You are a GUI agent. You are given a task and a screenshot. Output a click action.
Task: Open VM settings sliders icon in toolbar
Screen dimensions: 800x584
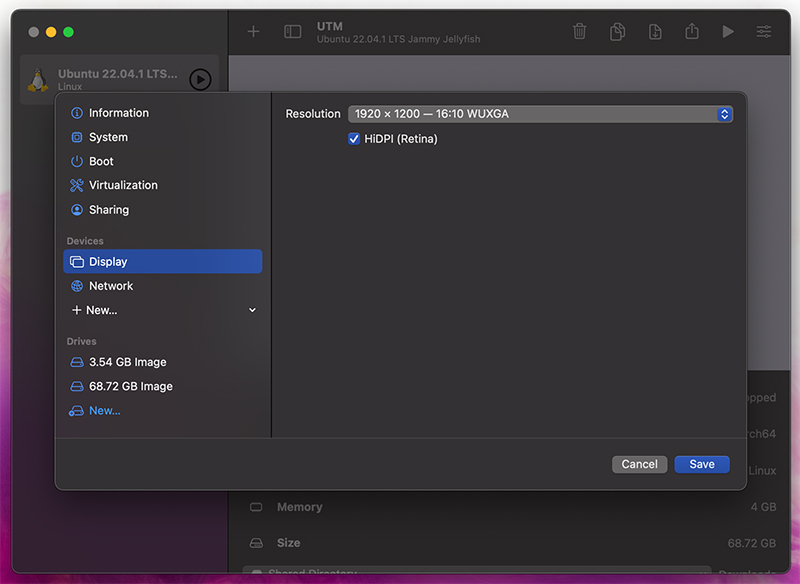point(764,32)
